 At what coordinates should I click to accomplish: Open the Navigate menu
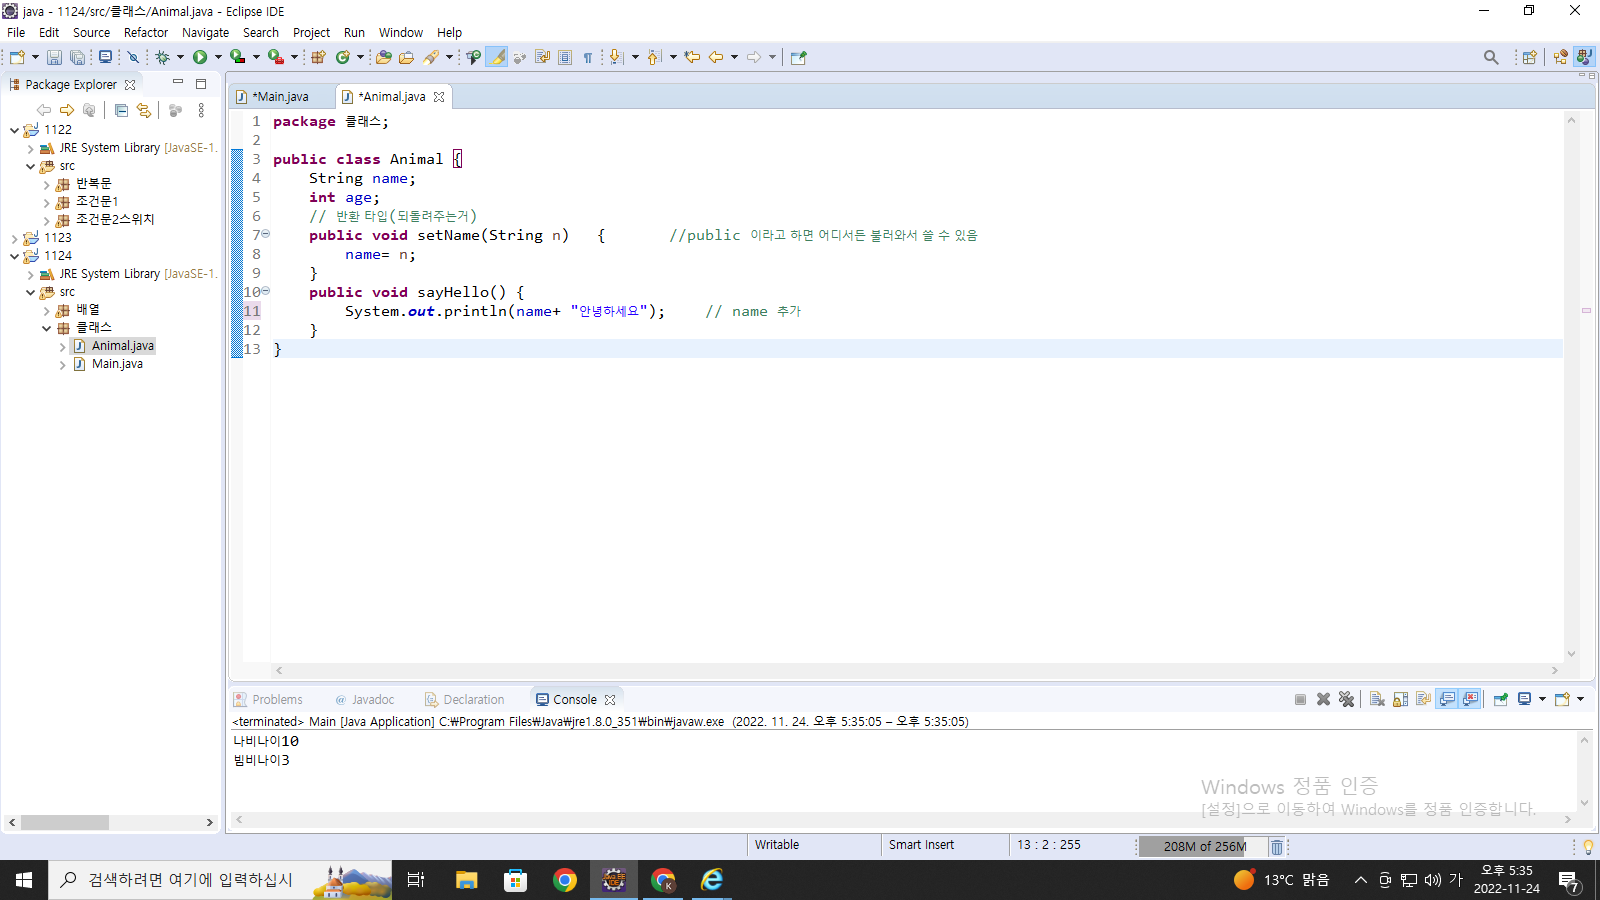205,32
